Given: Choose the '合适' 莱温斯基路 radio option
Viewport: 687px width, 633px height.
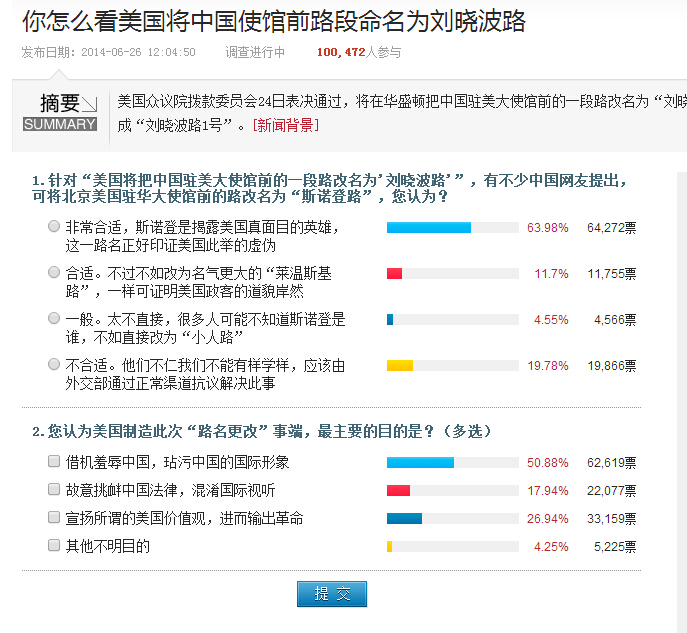Looking at the screenshot, I should [x=54, y=272].
